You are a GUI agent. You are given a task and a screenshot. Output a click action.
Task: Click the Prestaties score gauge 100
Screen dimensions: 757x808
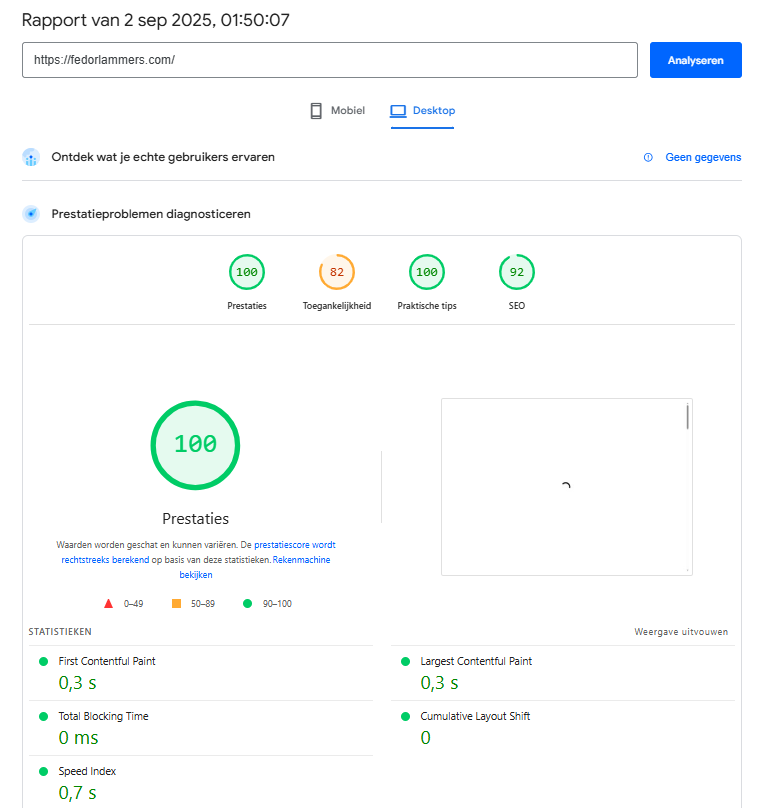(x=246, y=272)
